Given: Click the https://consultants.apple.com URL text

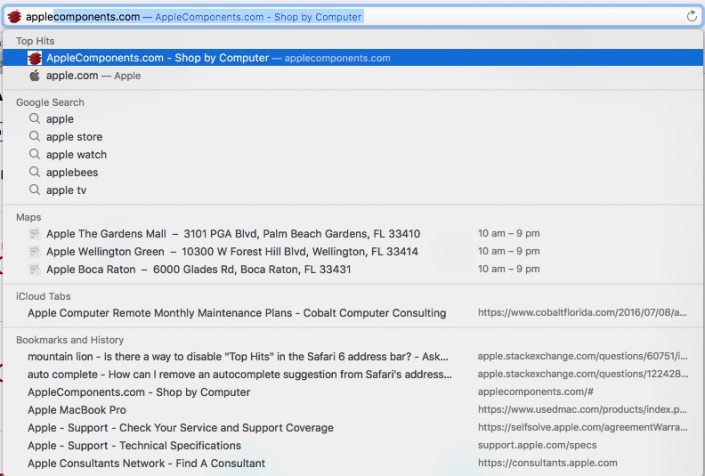Looking at the screenshot, I should point(547,463).
